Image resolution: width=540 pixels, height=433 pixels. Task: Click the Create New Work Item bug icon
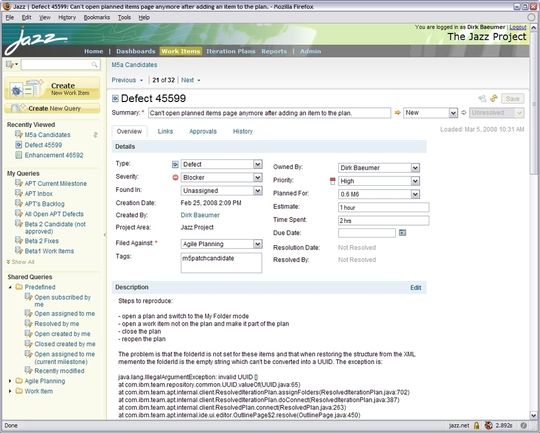(x=16, y=90)
